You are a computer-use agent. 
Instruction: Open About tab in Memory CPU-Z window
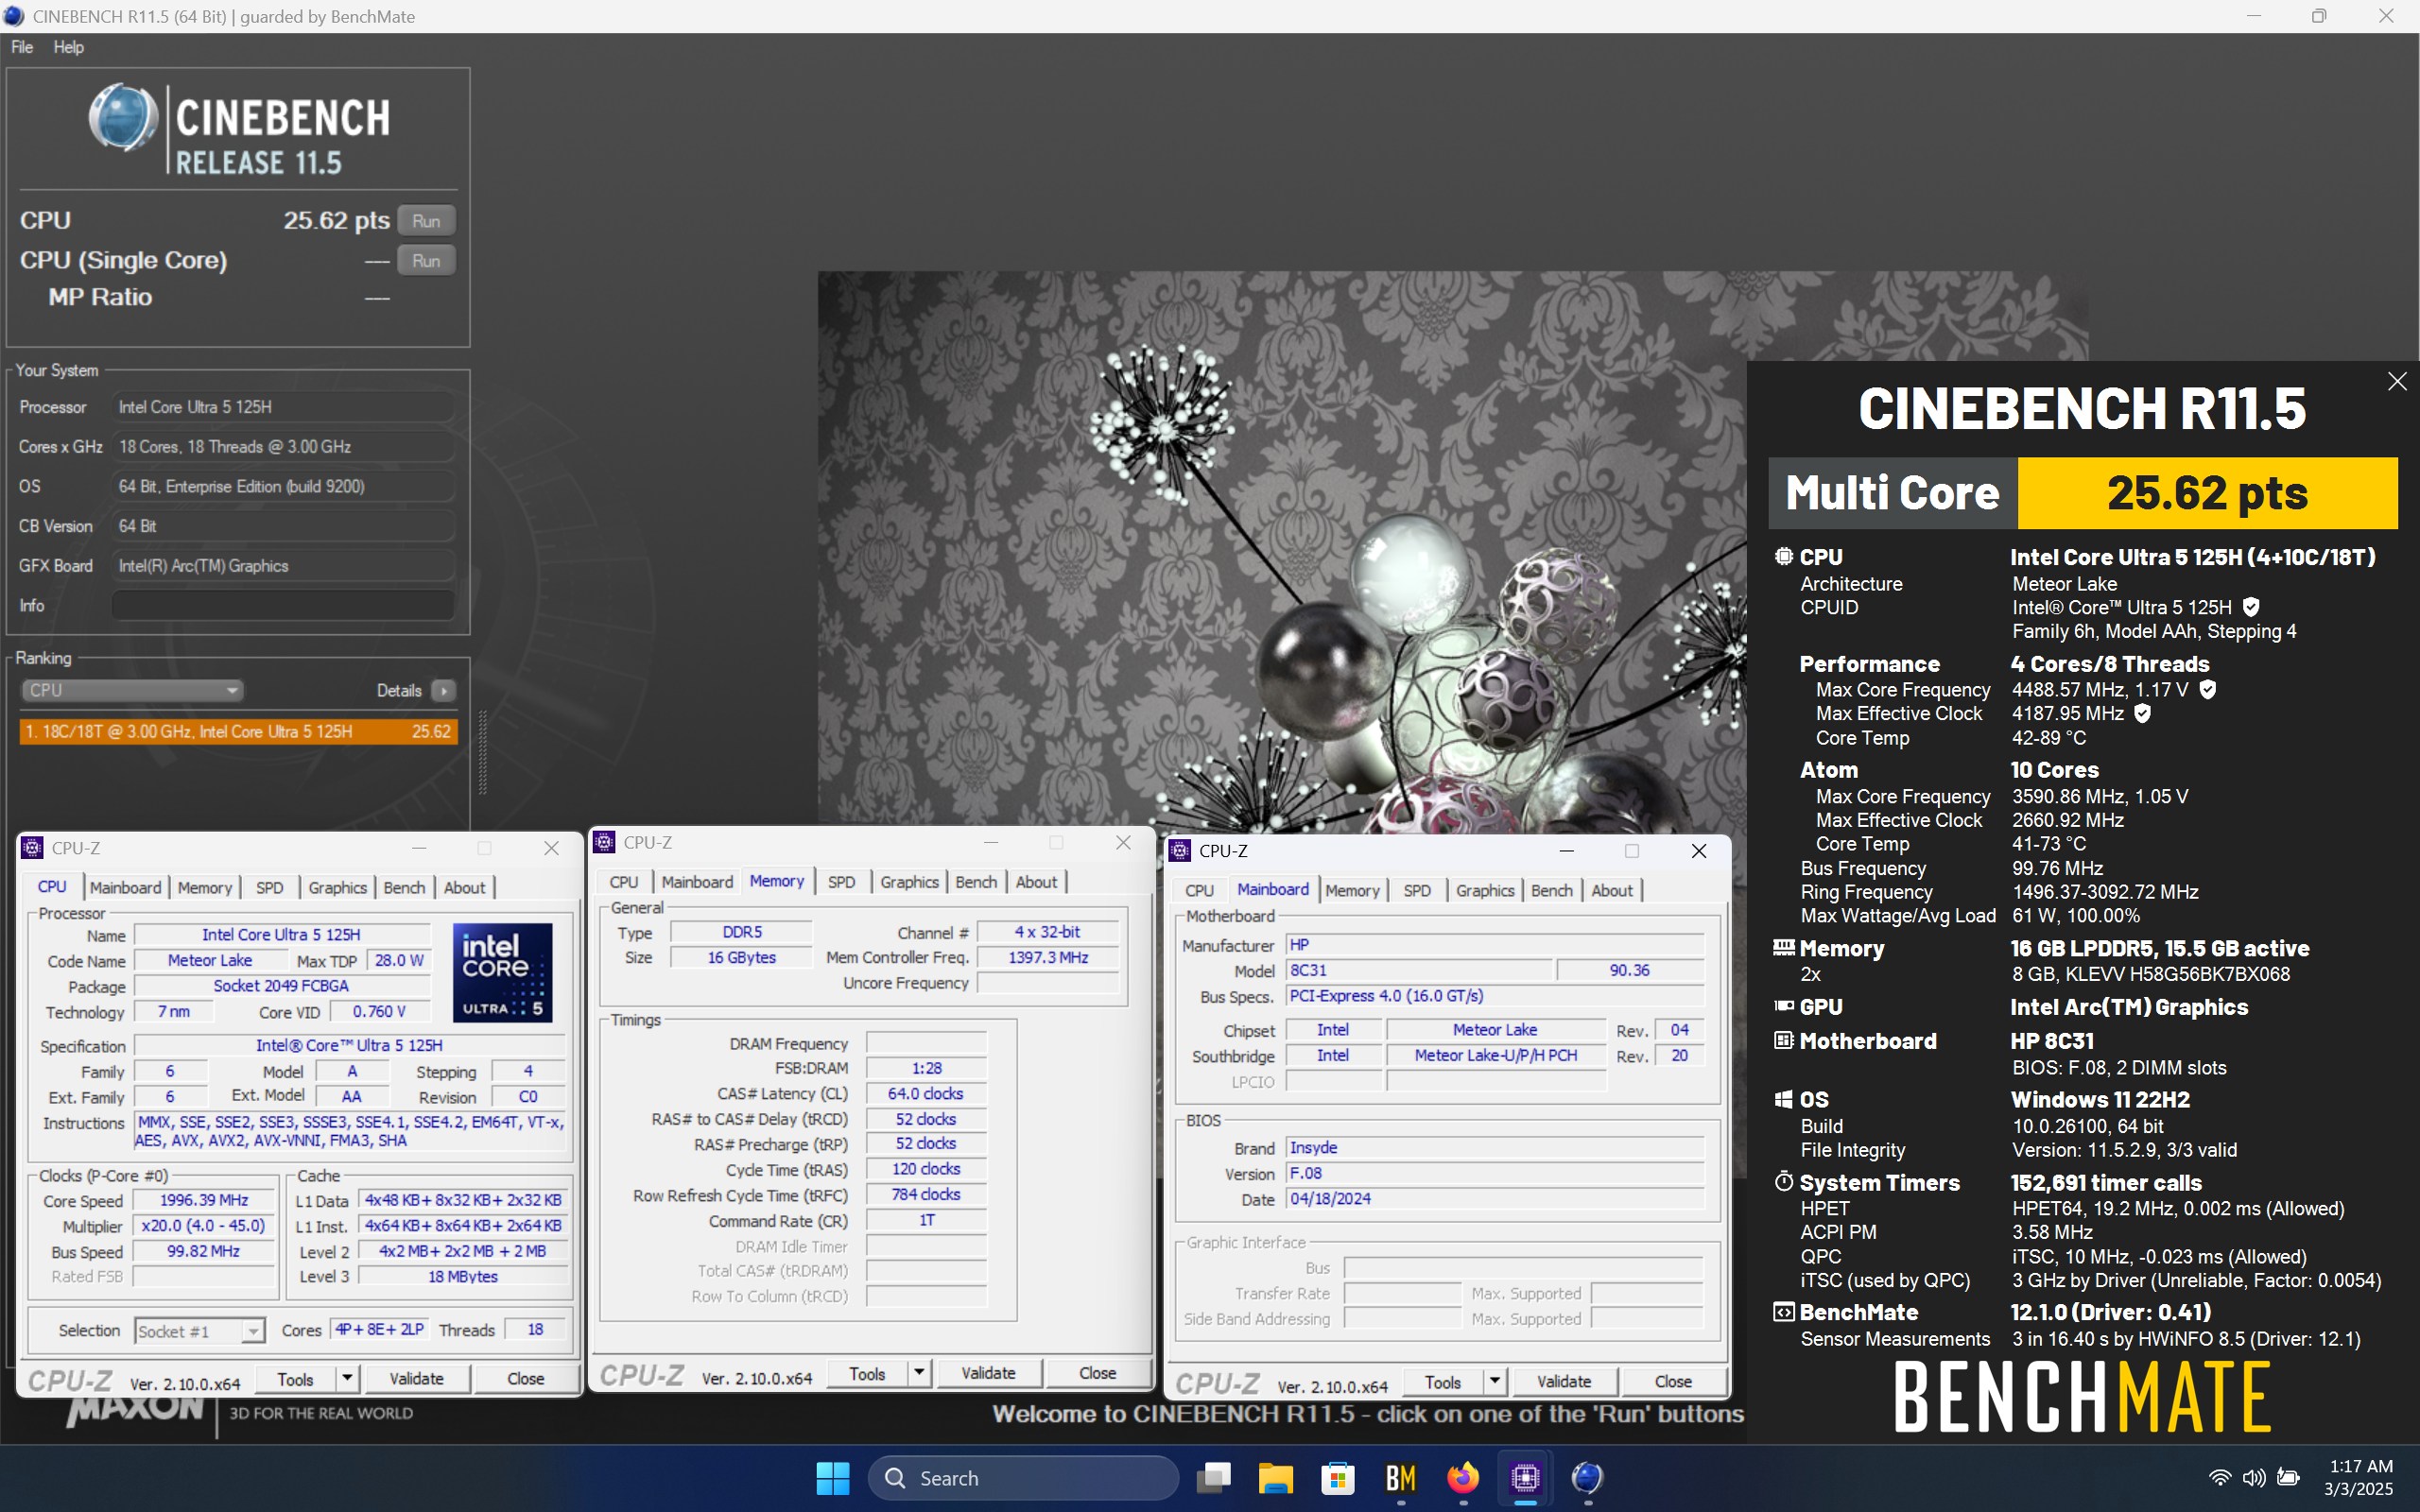(x=1036, y=882)
